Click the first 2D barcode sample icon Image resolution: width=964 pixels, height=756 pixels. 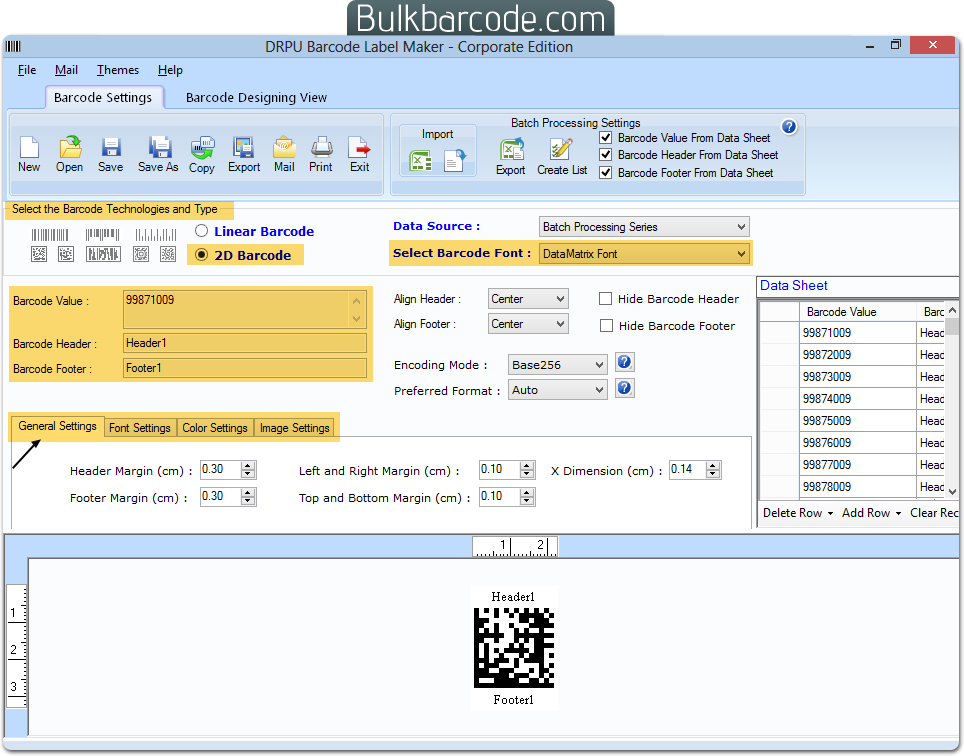39,253
